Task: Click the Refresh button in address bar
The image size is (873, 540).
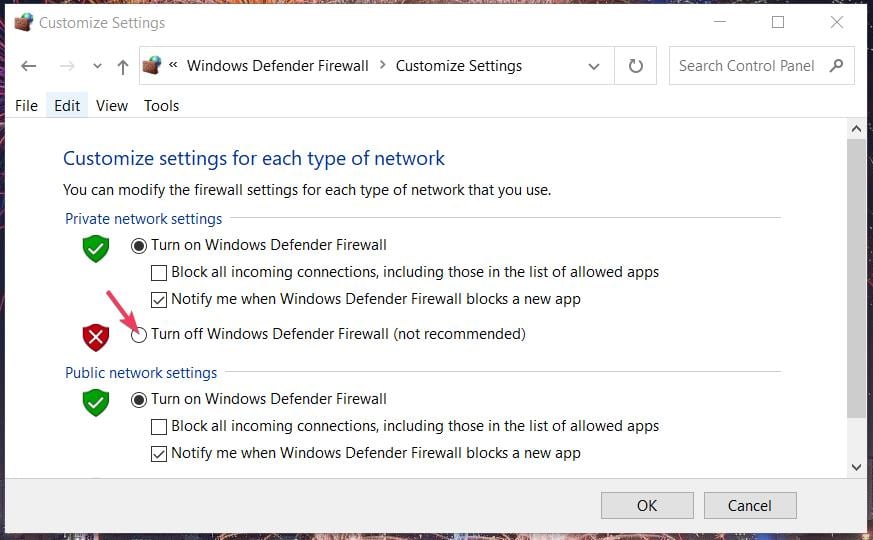Action: (x=635, y=66)
